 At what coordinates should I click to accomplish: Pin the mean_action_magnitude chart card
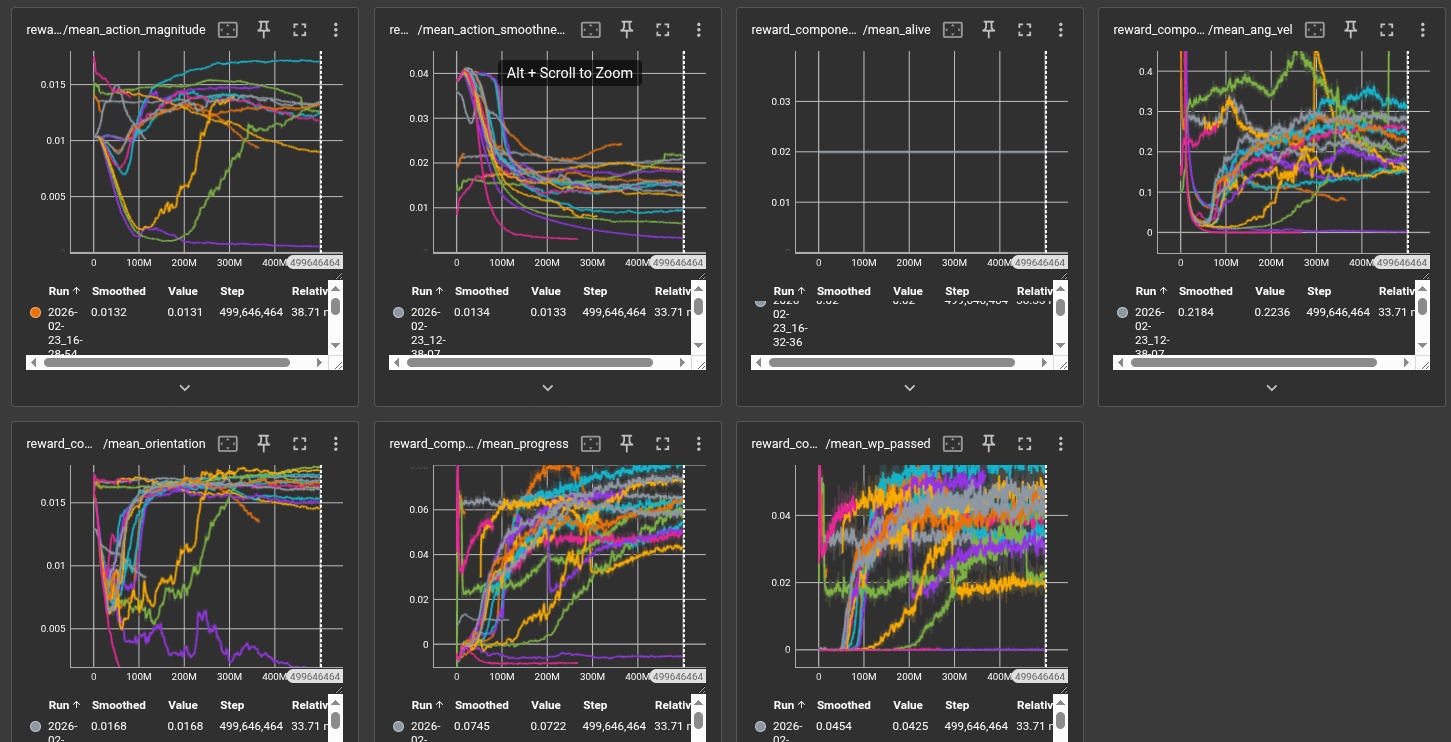click(264, 30)
